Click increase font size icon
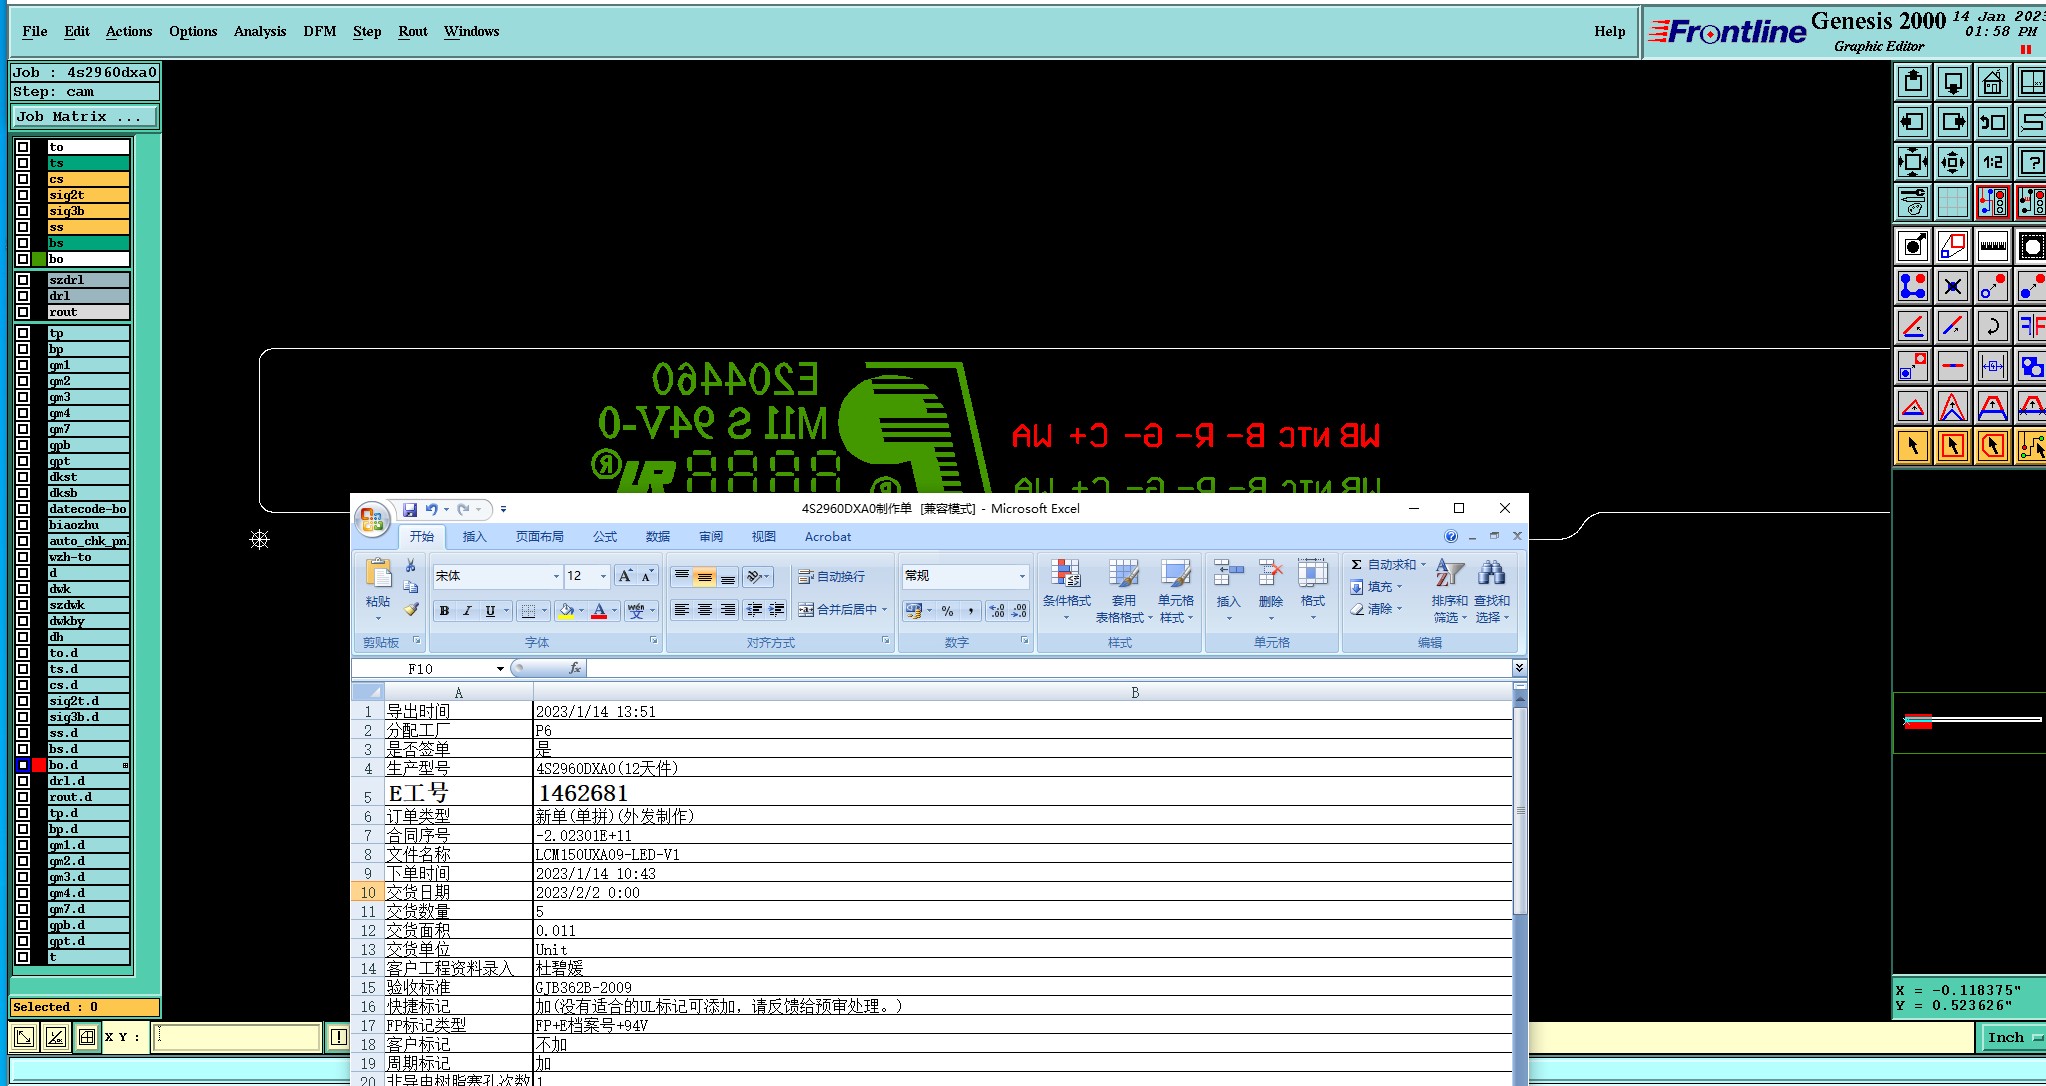This screenshot has height=1086, width=2046. pyautogui.click(x=625, y=576)
